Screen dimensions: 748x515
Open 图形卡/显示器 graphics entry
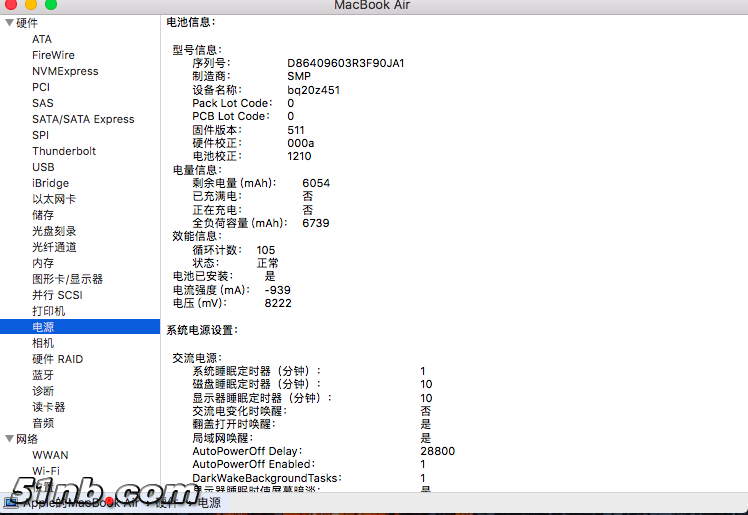67,279
